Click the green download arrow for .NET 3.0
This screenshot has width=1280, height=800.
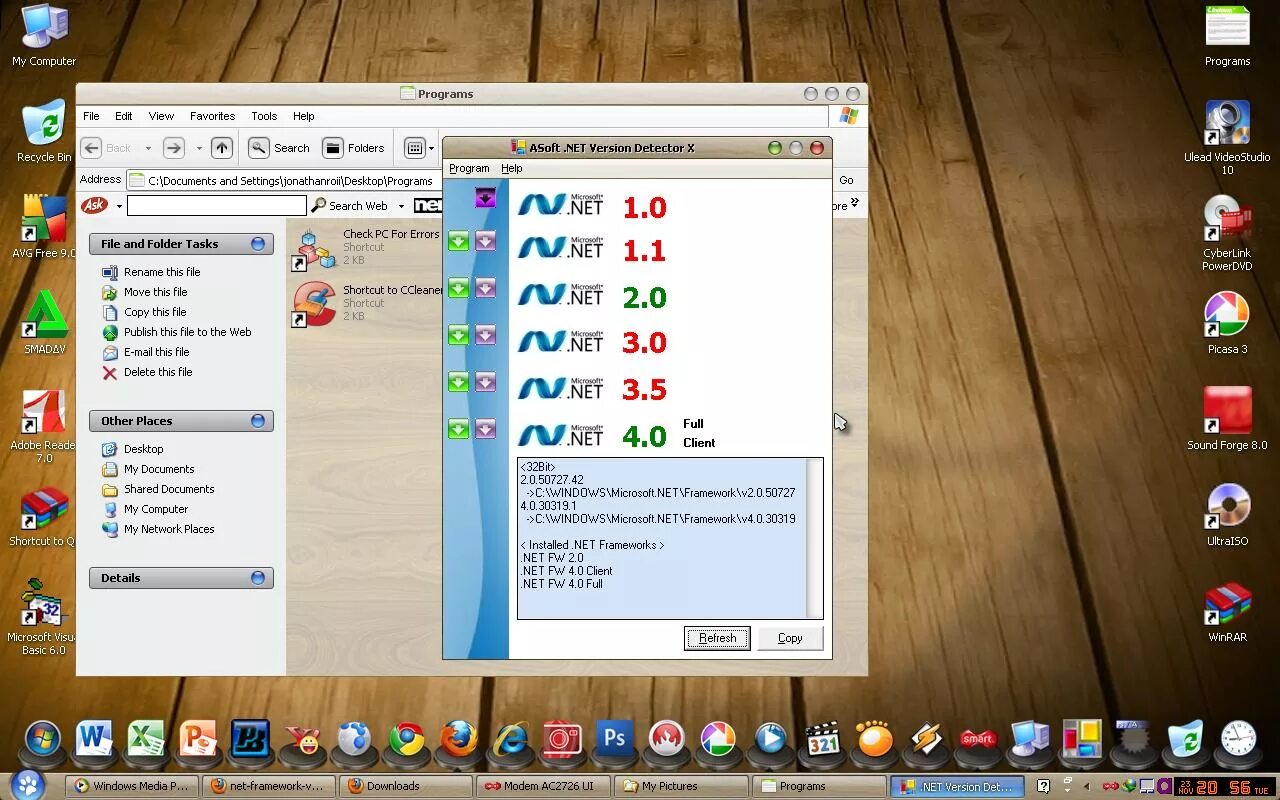tap(458, 335)
